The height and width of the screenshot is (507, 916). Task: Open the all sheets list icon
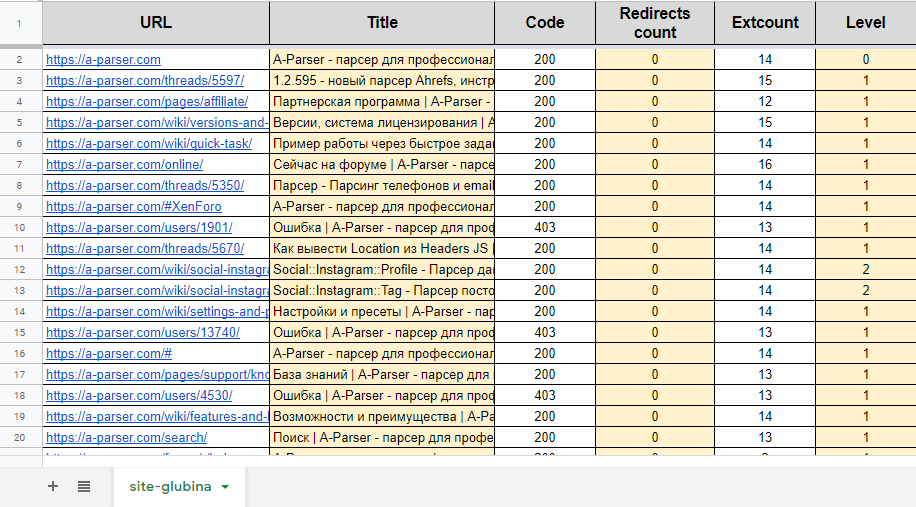point(84,486)
